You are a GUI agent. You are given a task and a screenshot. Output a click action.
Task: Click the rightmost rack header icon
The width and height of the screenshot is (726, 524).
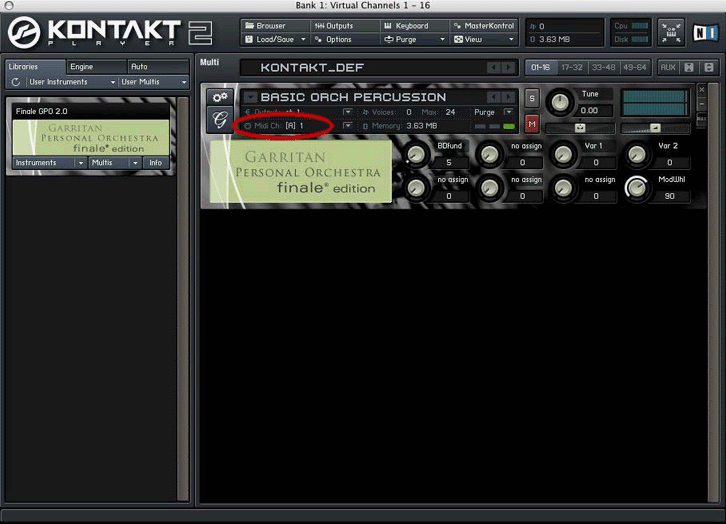click(709, 68)
